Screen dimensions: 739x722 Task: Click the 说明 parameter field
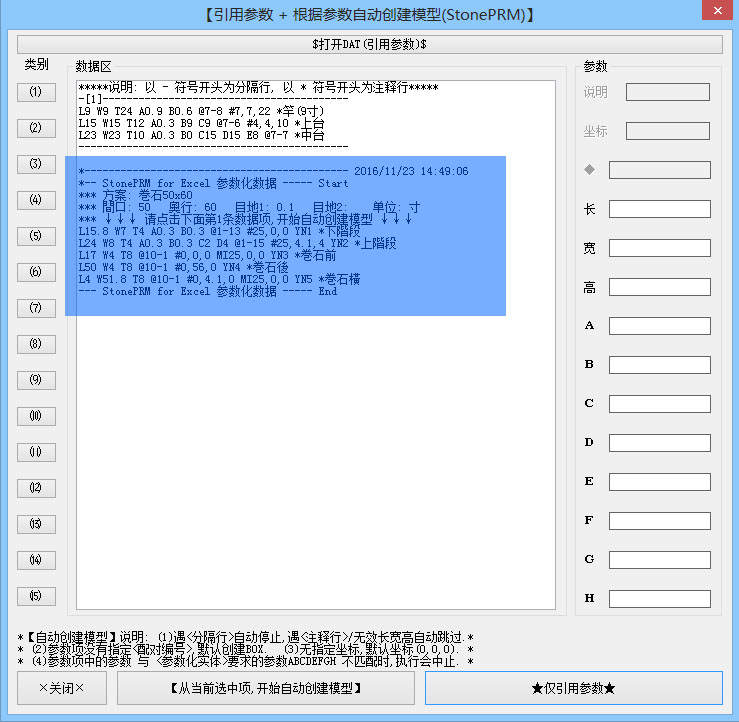coord(668,92)
